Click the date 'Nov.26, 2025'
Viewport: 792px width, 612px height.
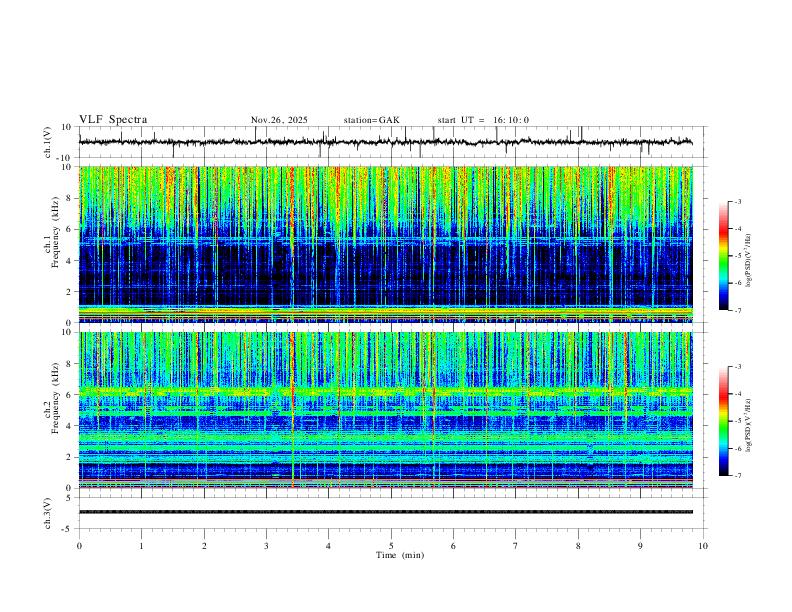point(279,120)
